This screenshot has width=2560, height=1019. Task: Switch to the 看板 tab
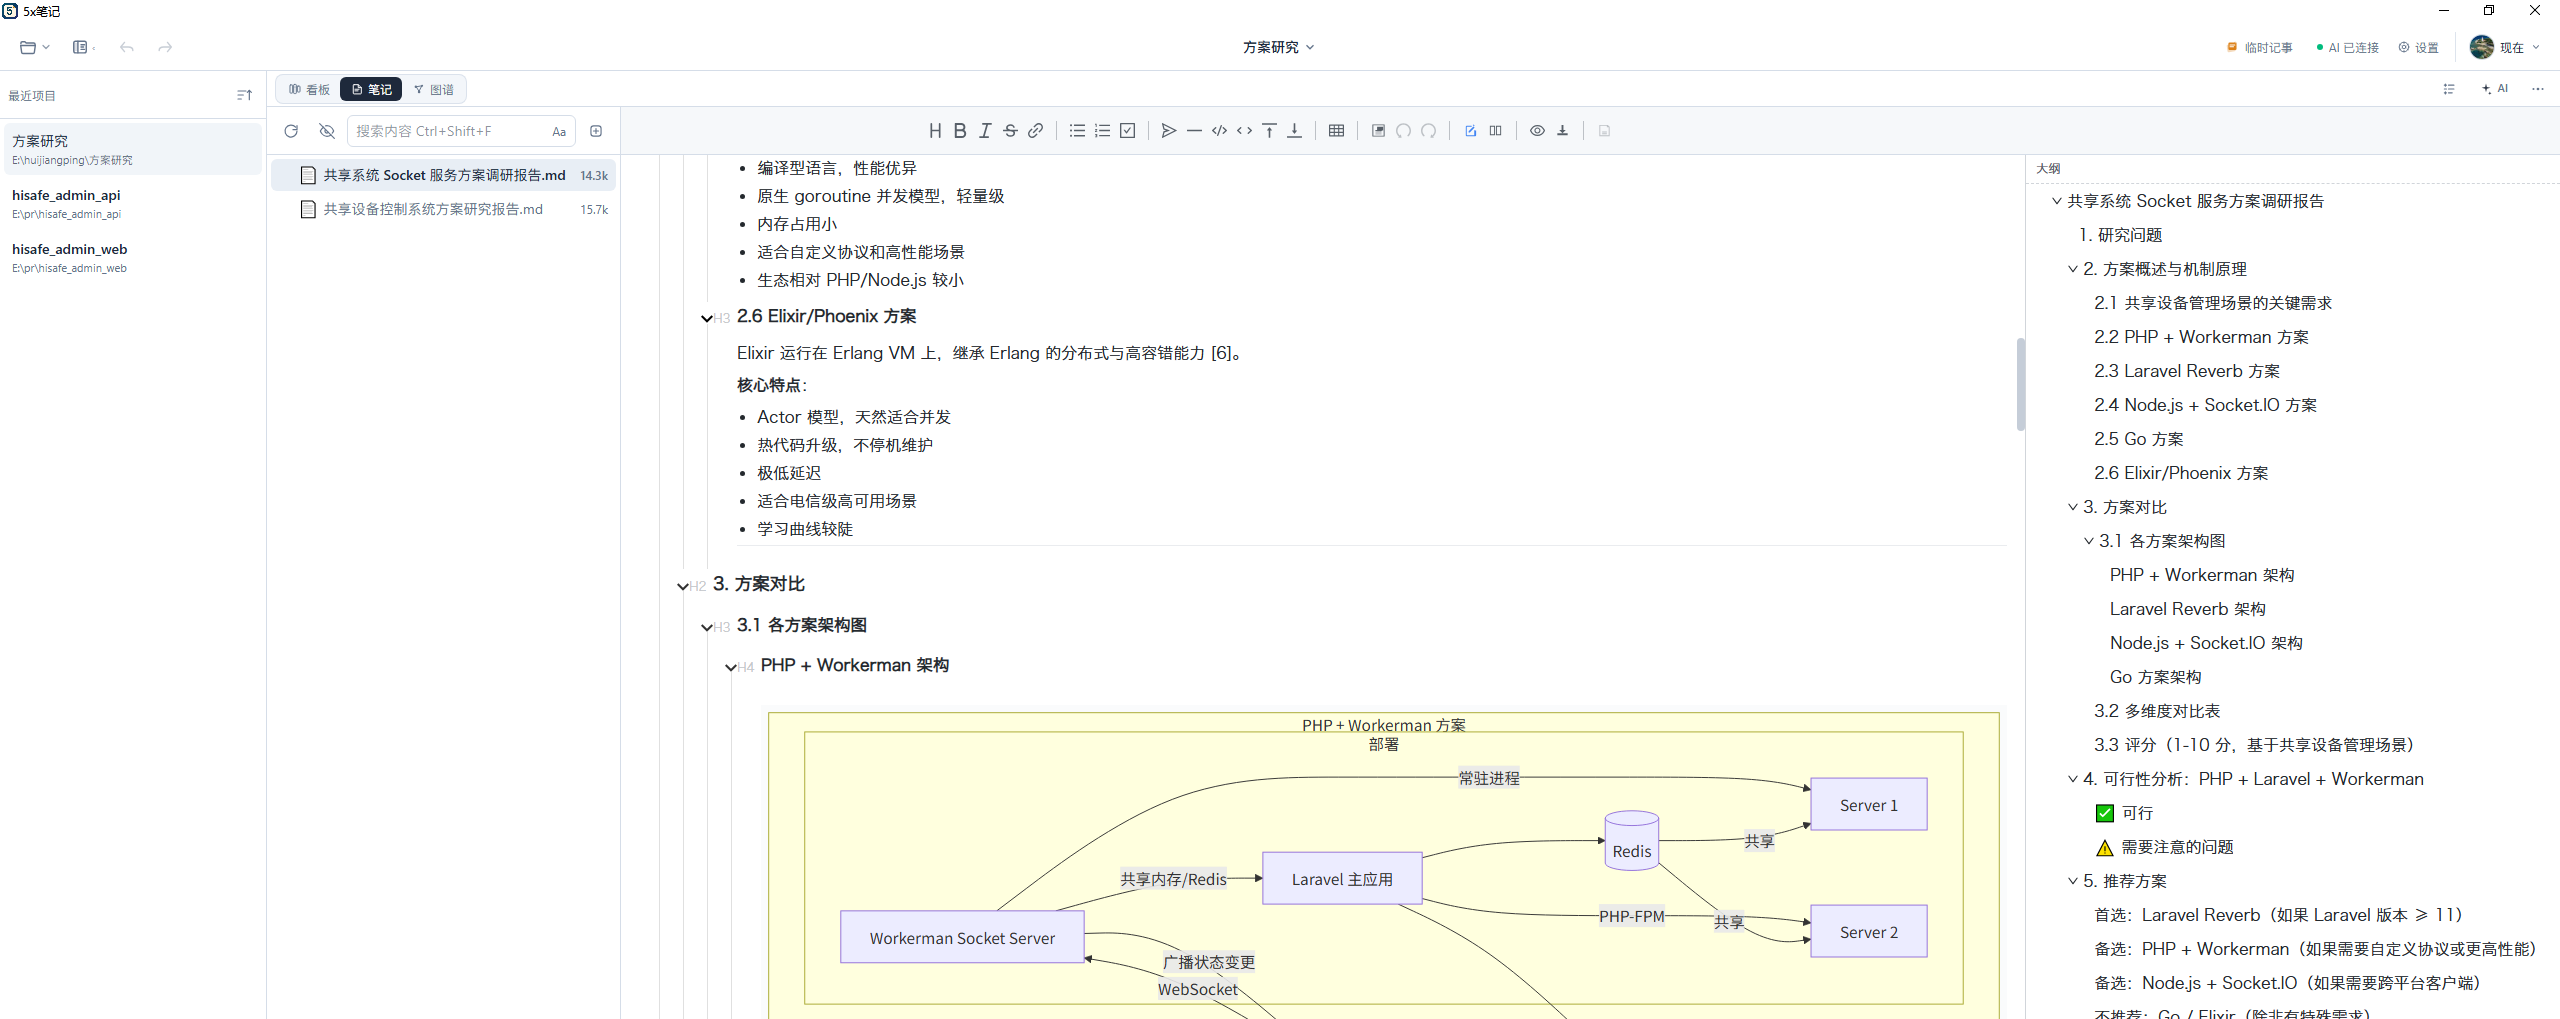pyautogui.click(x=309, y=89)
